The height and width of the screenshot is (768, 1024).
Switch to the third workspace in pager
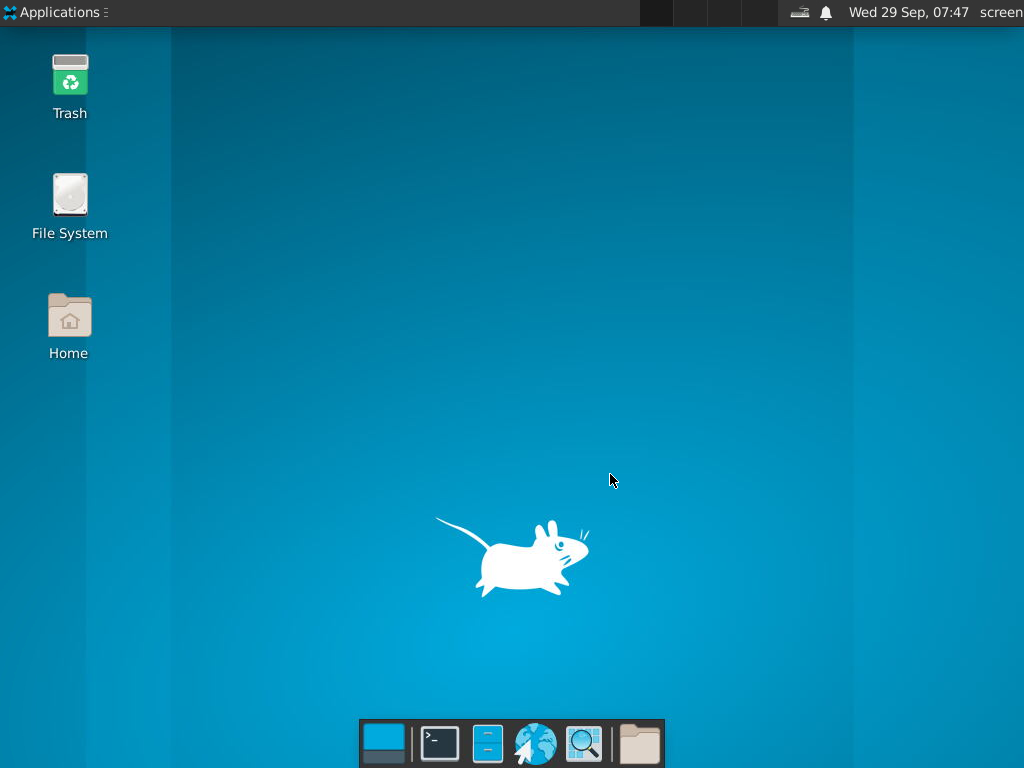coord(724,13)
